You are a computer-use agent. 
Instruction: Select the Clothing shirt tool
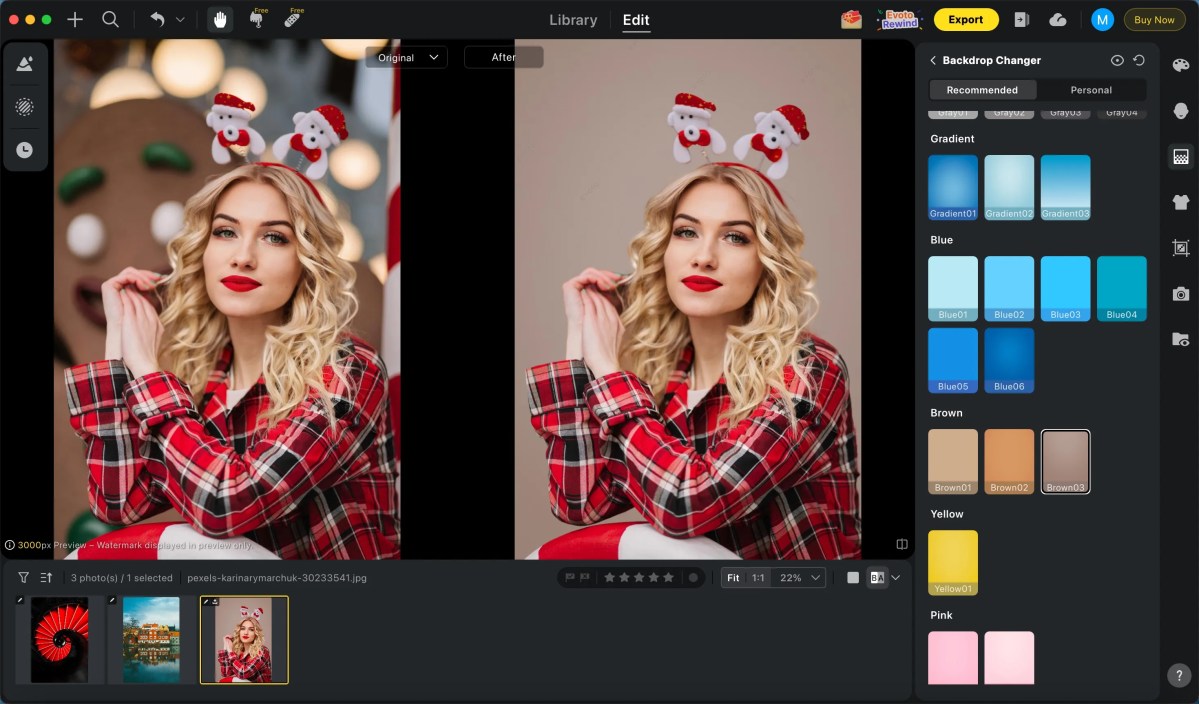pyautogui.click(x=1180, y=201)
